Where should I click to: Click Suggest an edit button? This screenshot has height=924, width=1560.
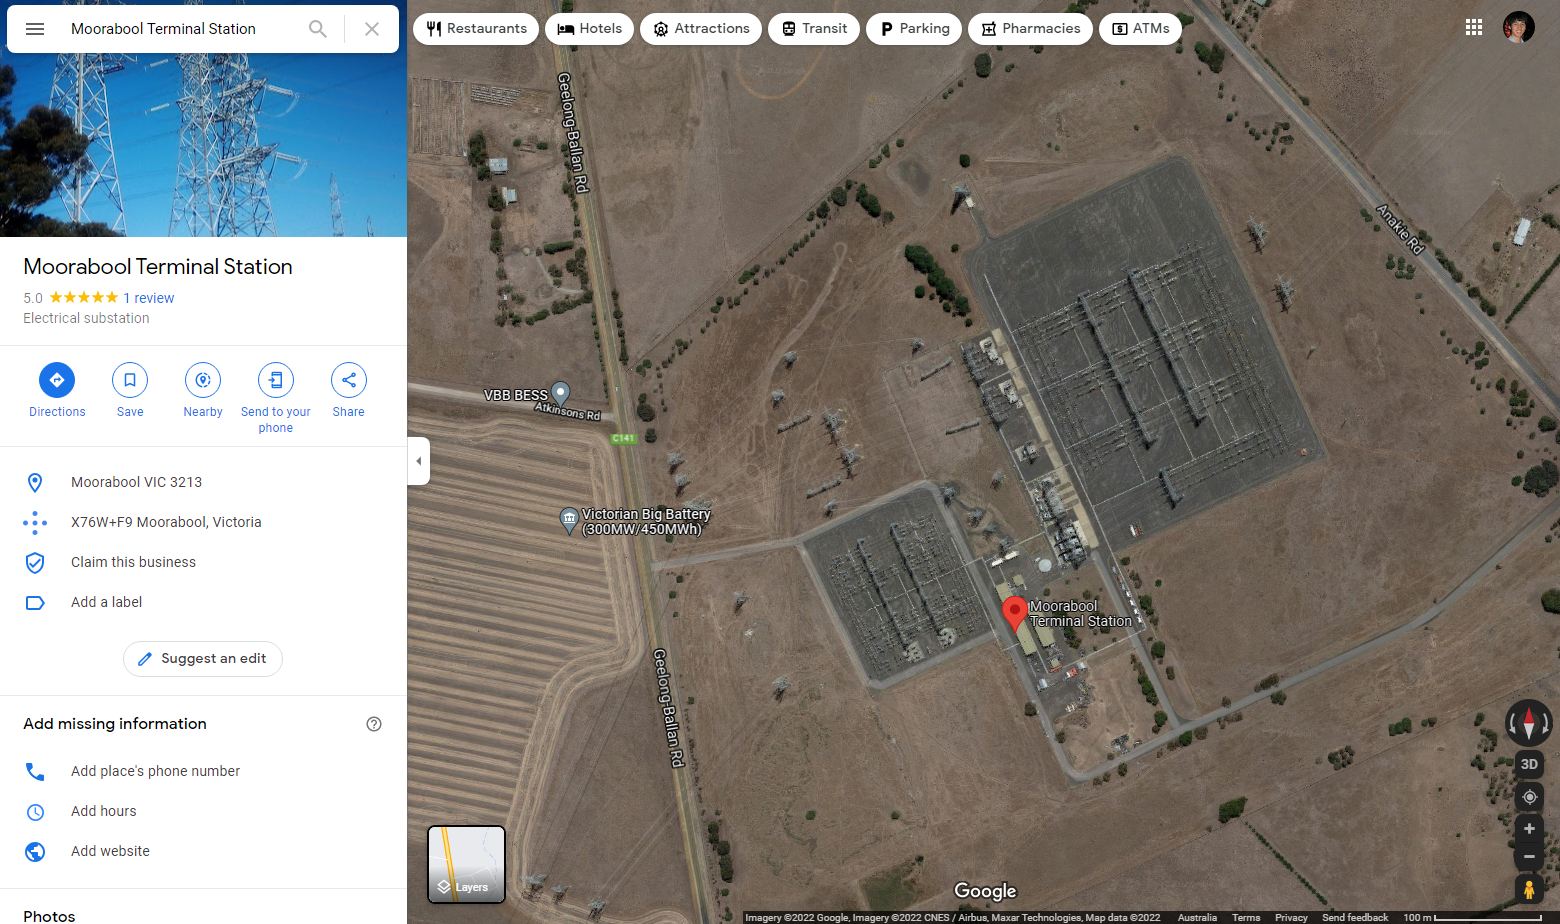pyautogui.click(x=202, y=659)
